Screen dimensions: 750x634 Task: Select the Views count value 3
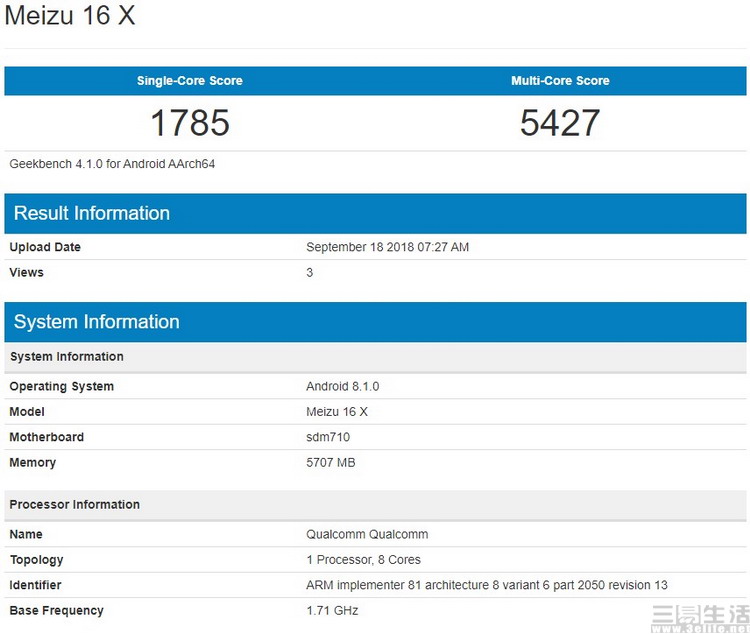pos(309,272)
